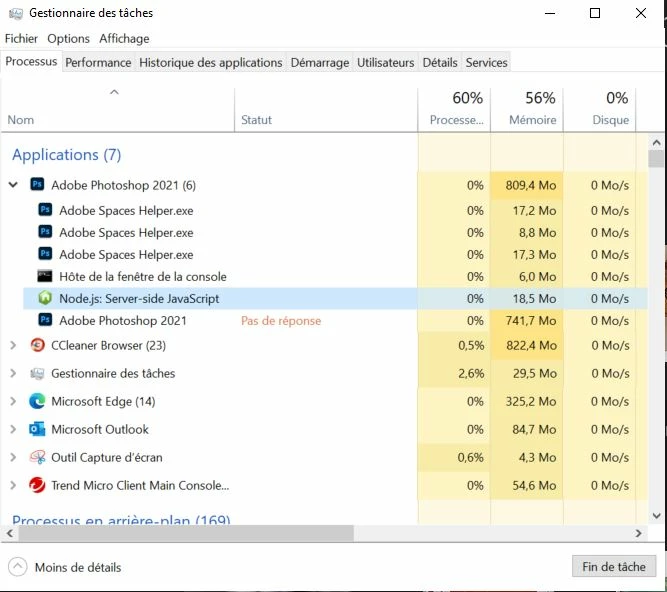This screenshot has height=592, width=667.
Task: Click the Microsoft Edge icon
Action: [x=37, y=401]
